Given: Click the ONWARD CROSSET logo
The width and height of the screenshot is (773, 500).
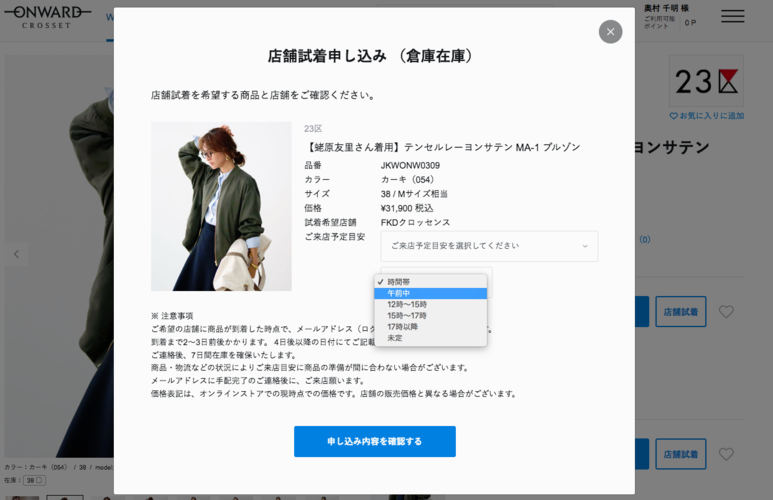Looking at the screenshot, I should 47,17.
